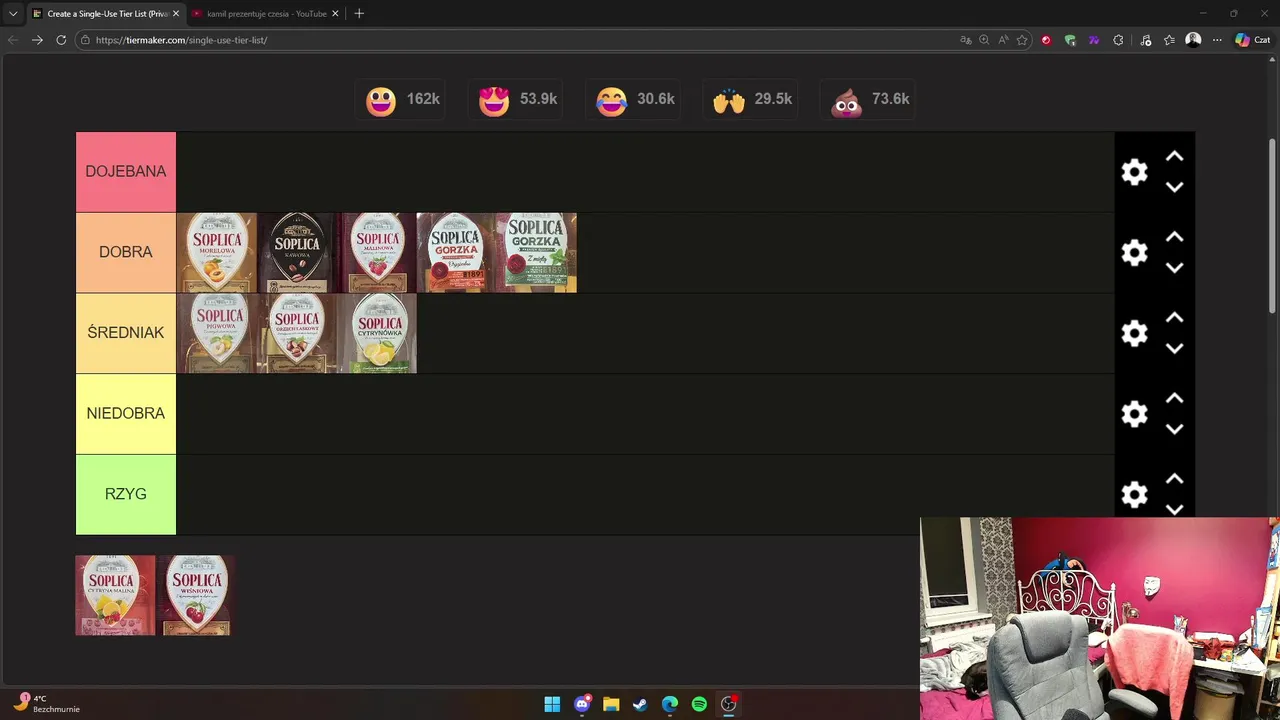Open Discord from the taskbar

point(582,704)
